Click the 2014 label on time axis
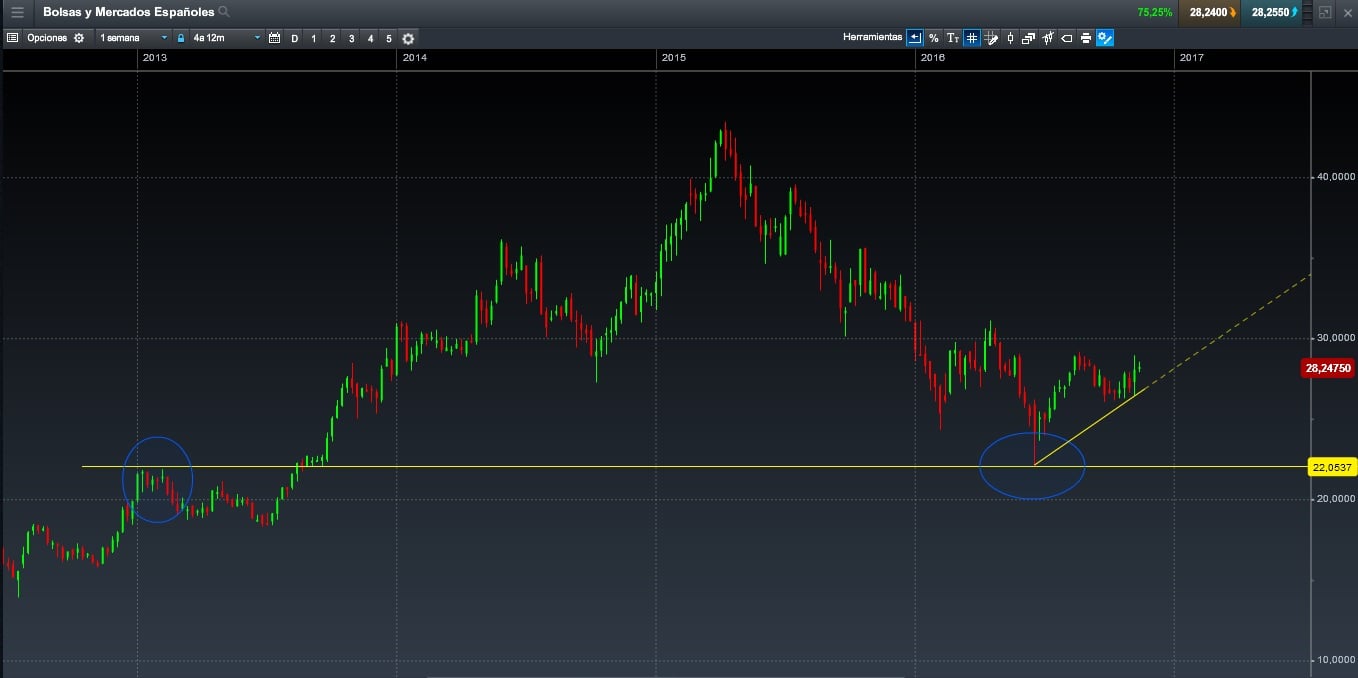 point(414,58)
